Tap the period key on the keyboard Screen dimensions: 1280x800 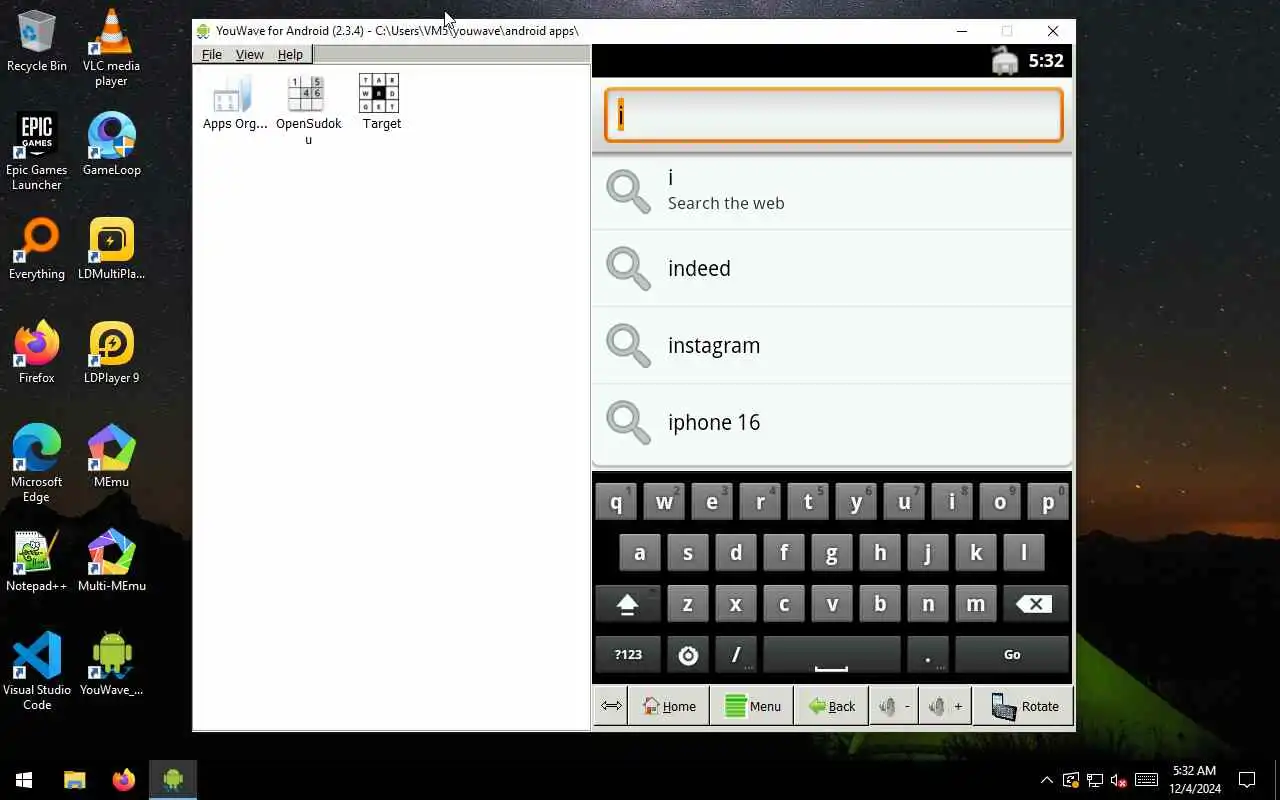coord(928,655)
